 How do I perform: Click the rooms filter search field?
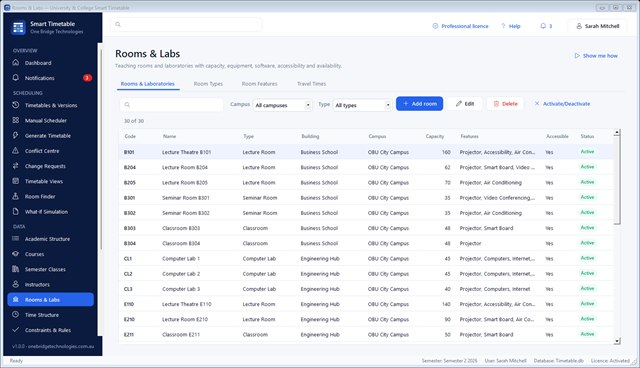171,105
